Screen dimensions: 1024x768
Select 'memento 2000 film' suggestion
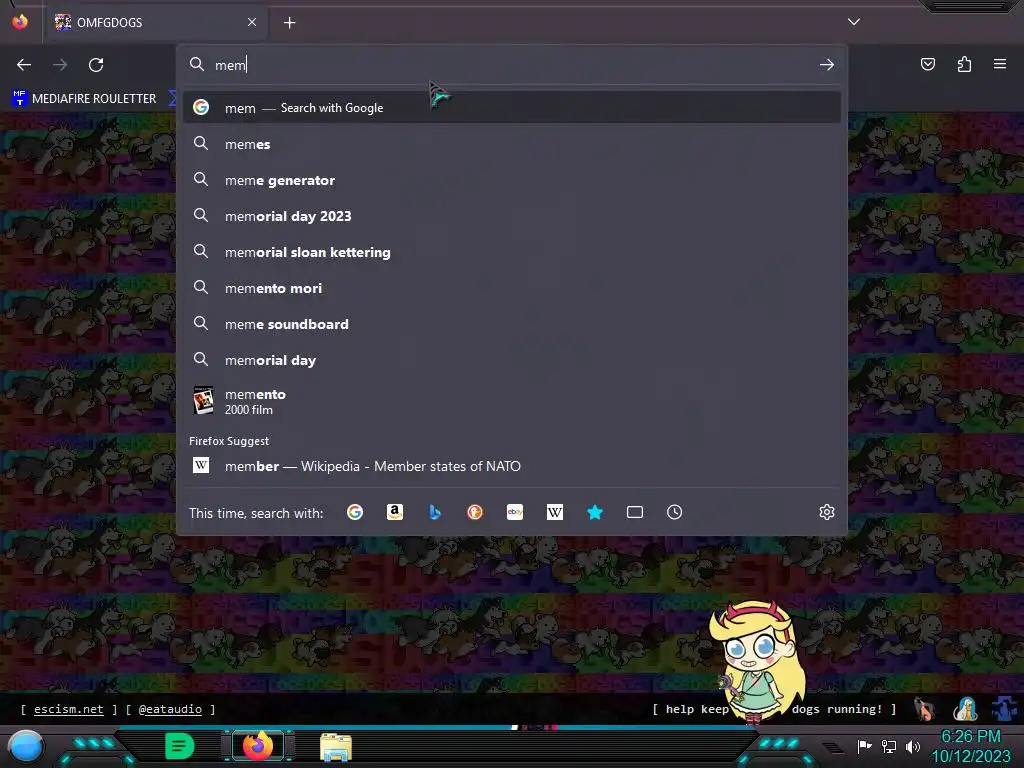pyautogui.click(x=512, y=401)
